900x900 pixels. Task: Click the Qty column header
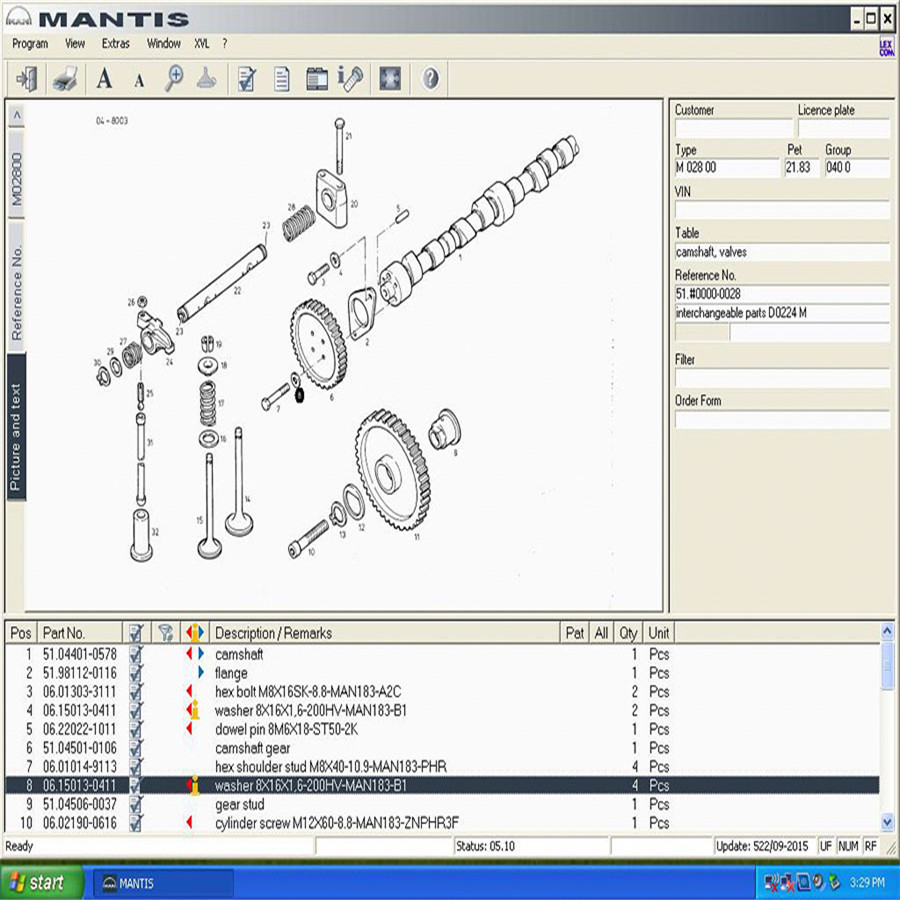(x=628, y=633)
